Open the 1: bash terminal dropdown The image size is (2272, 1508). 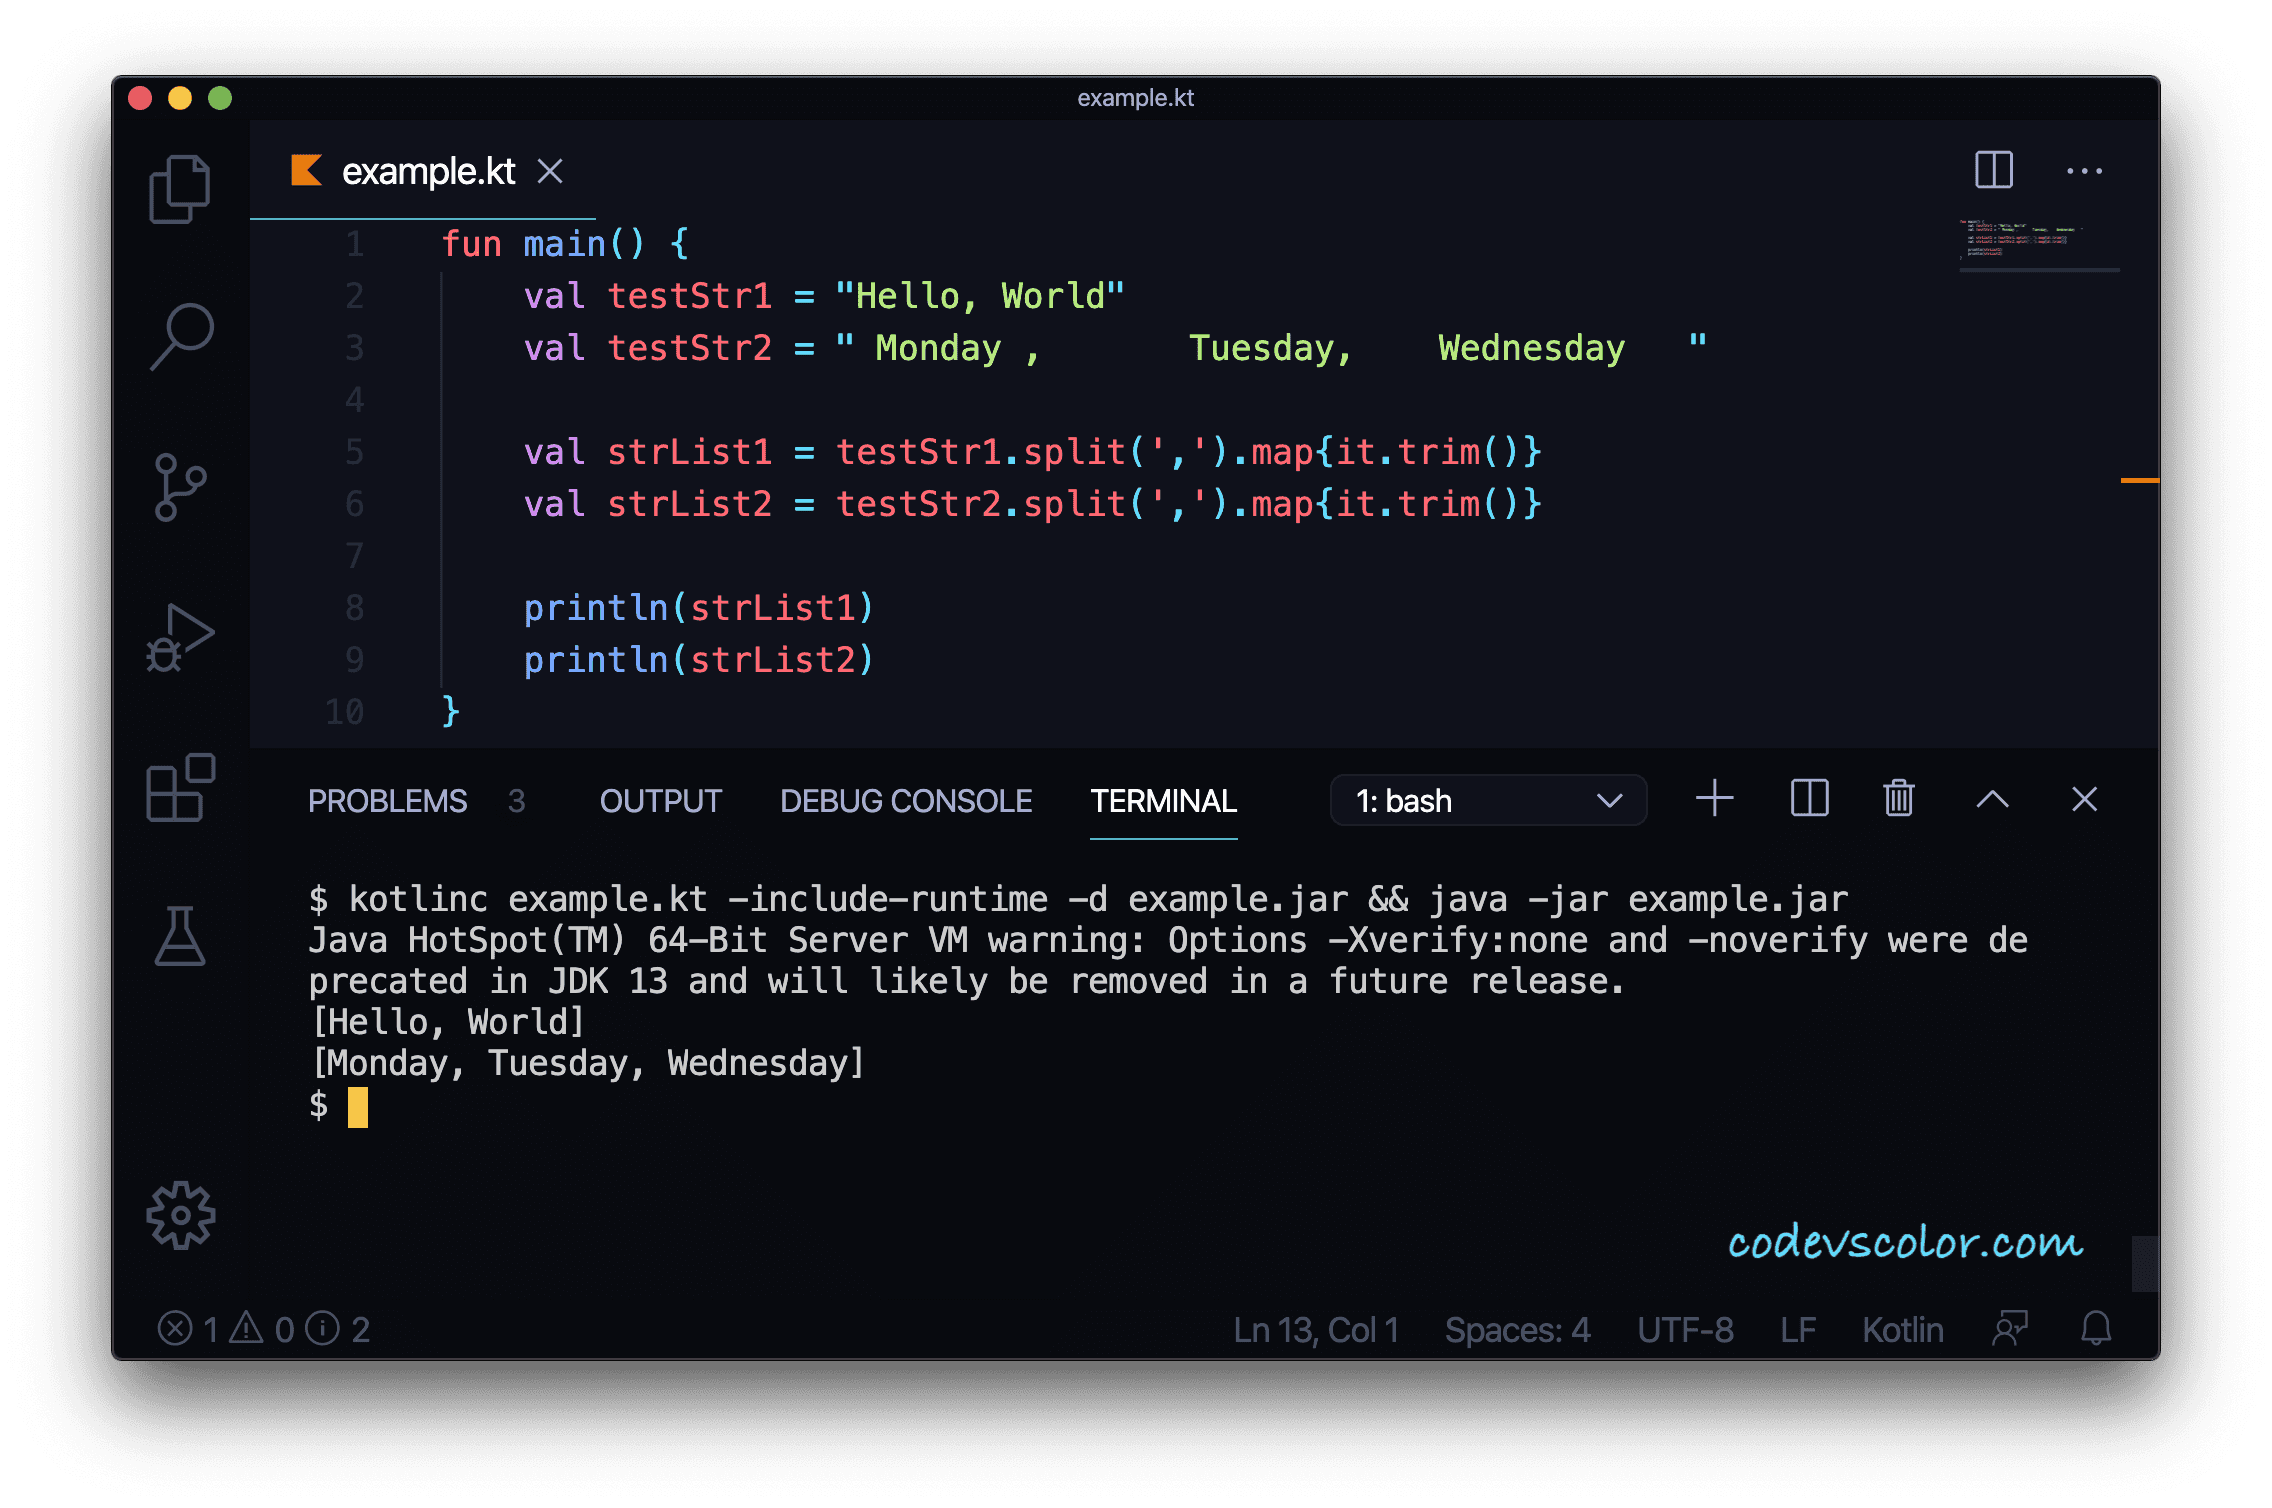pyautogui.click(x=1488, y=800)
